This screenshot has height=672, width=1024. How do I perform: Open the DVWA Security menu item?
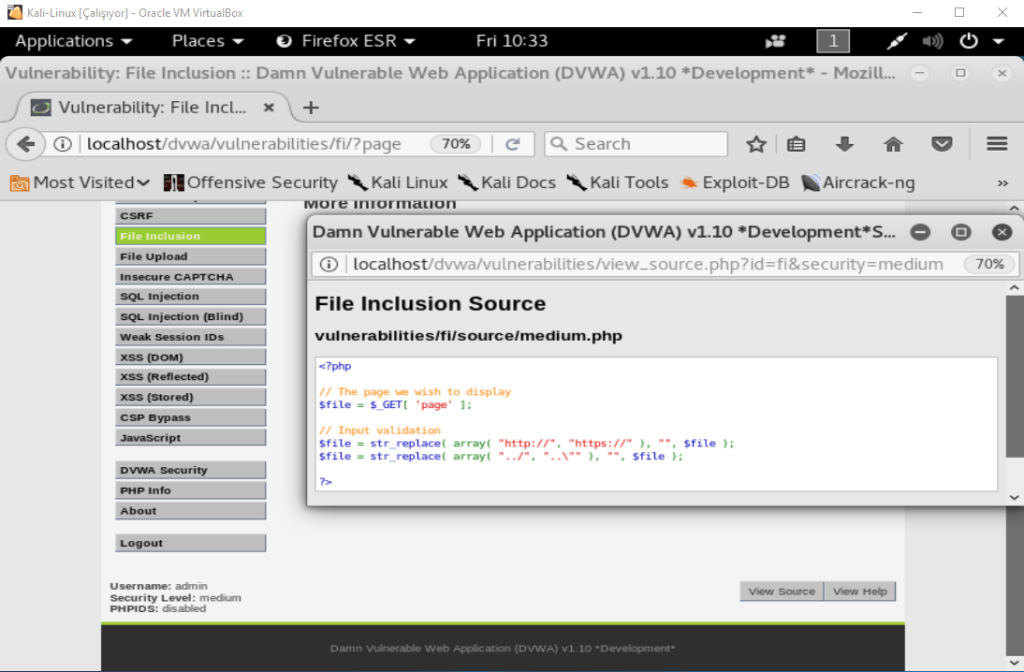coord(190,470)
